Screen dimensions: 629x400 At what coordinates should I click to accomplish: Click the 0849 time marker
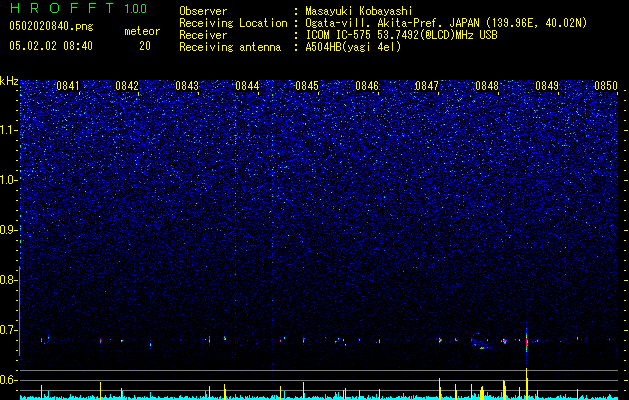click(547, 86)
